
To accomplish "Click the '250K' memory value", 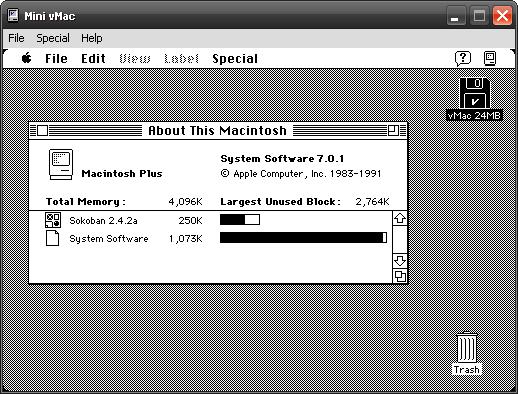I will point(190,221).
